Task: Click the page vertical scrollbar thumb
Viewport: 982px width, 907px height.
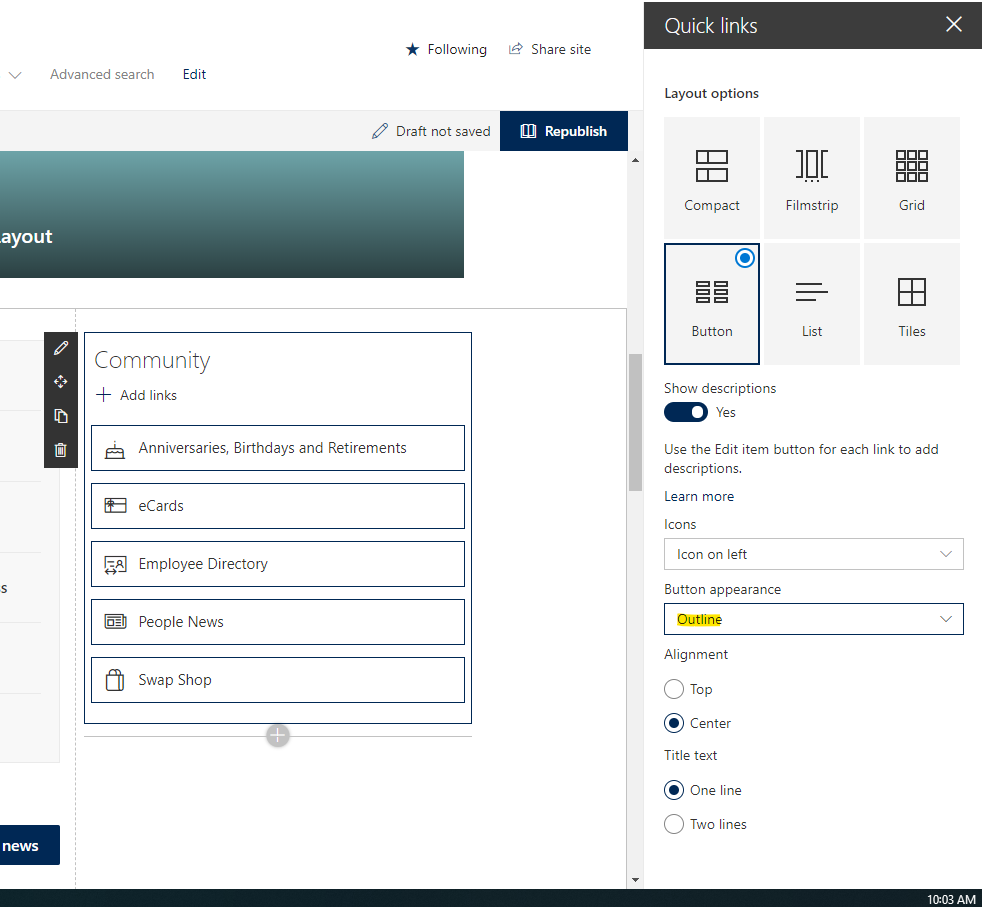Action: point(635,422)
